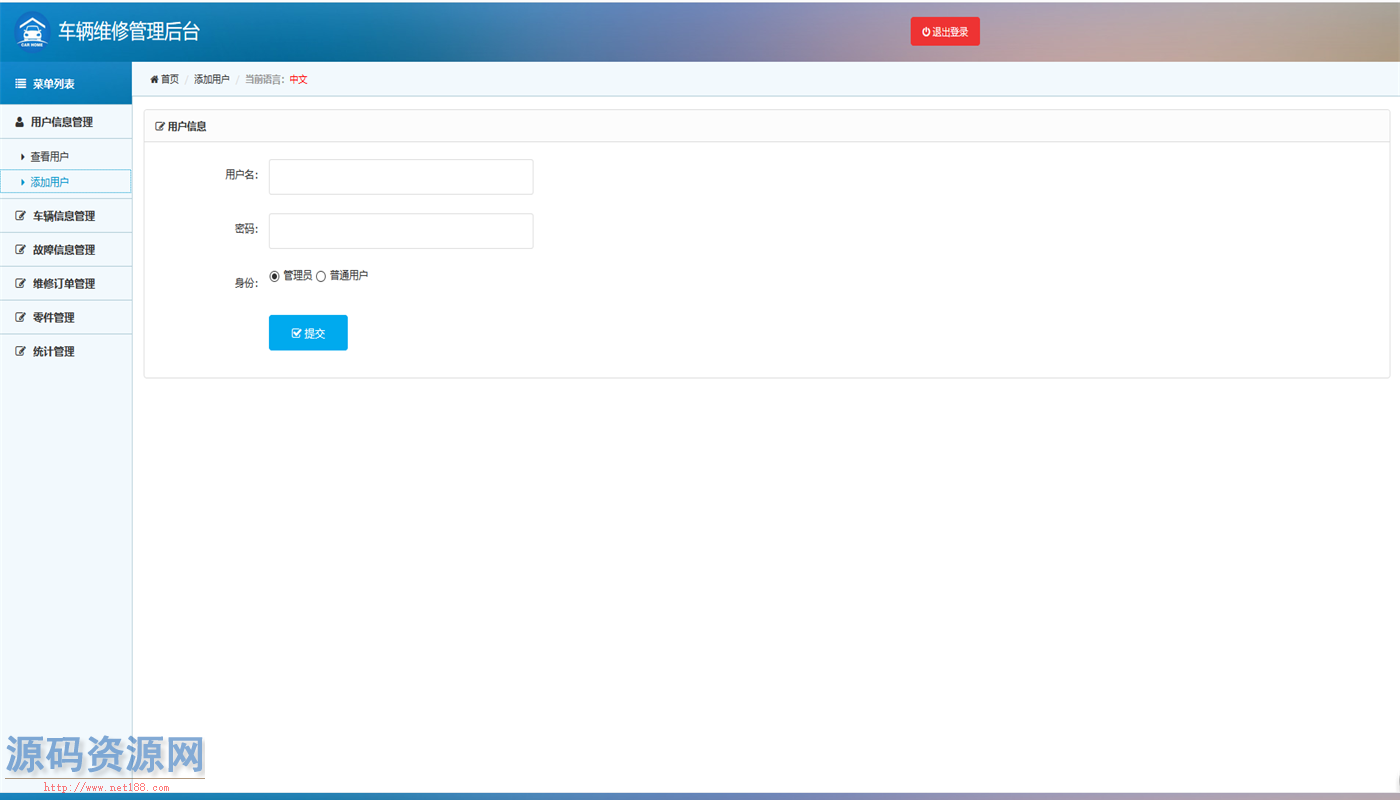Click the 用户名 label text
This screenshot has width=1400, height=800.
click(241, 175)
